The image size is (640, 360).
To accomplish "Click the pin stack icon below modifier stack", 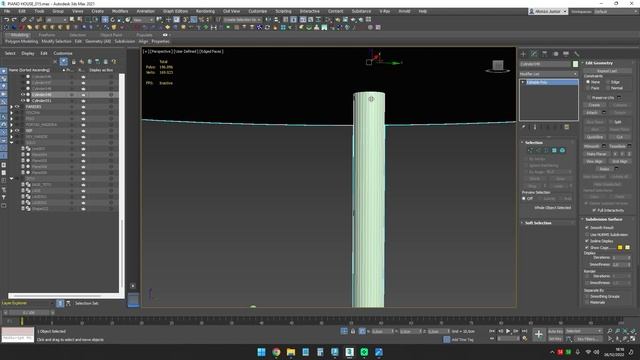I will tap(524, 127).
